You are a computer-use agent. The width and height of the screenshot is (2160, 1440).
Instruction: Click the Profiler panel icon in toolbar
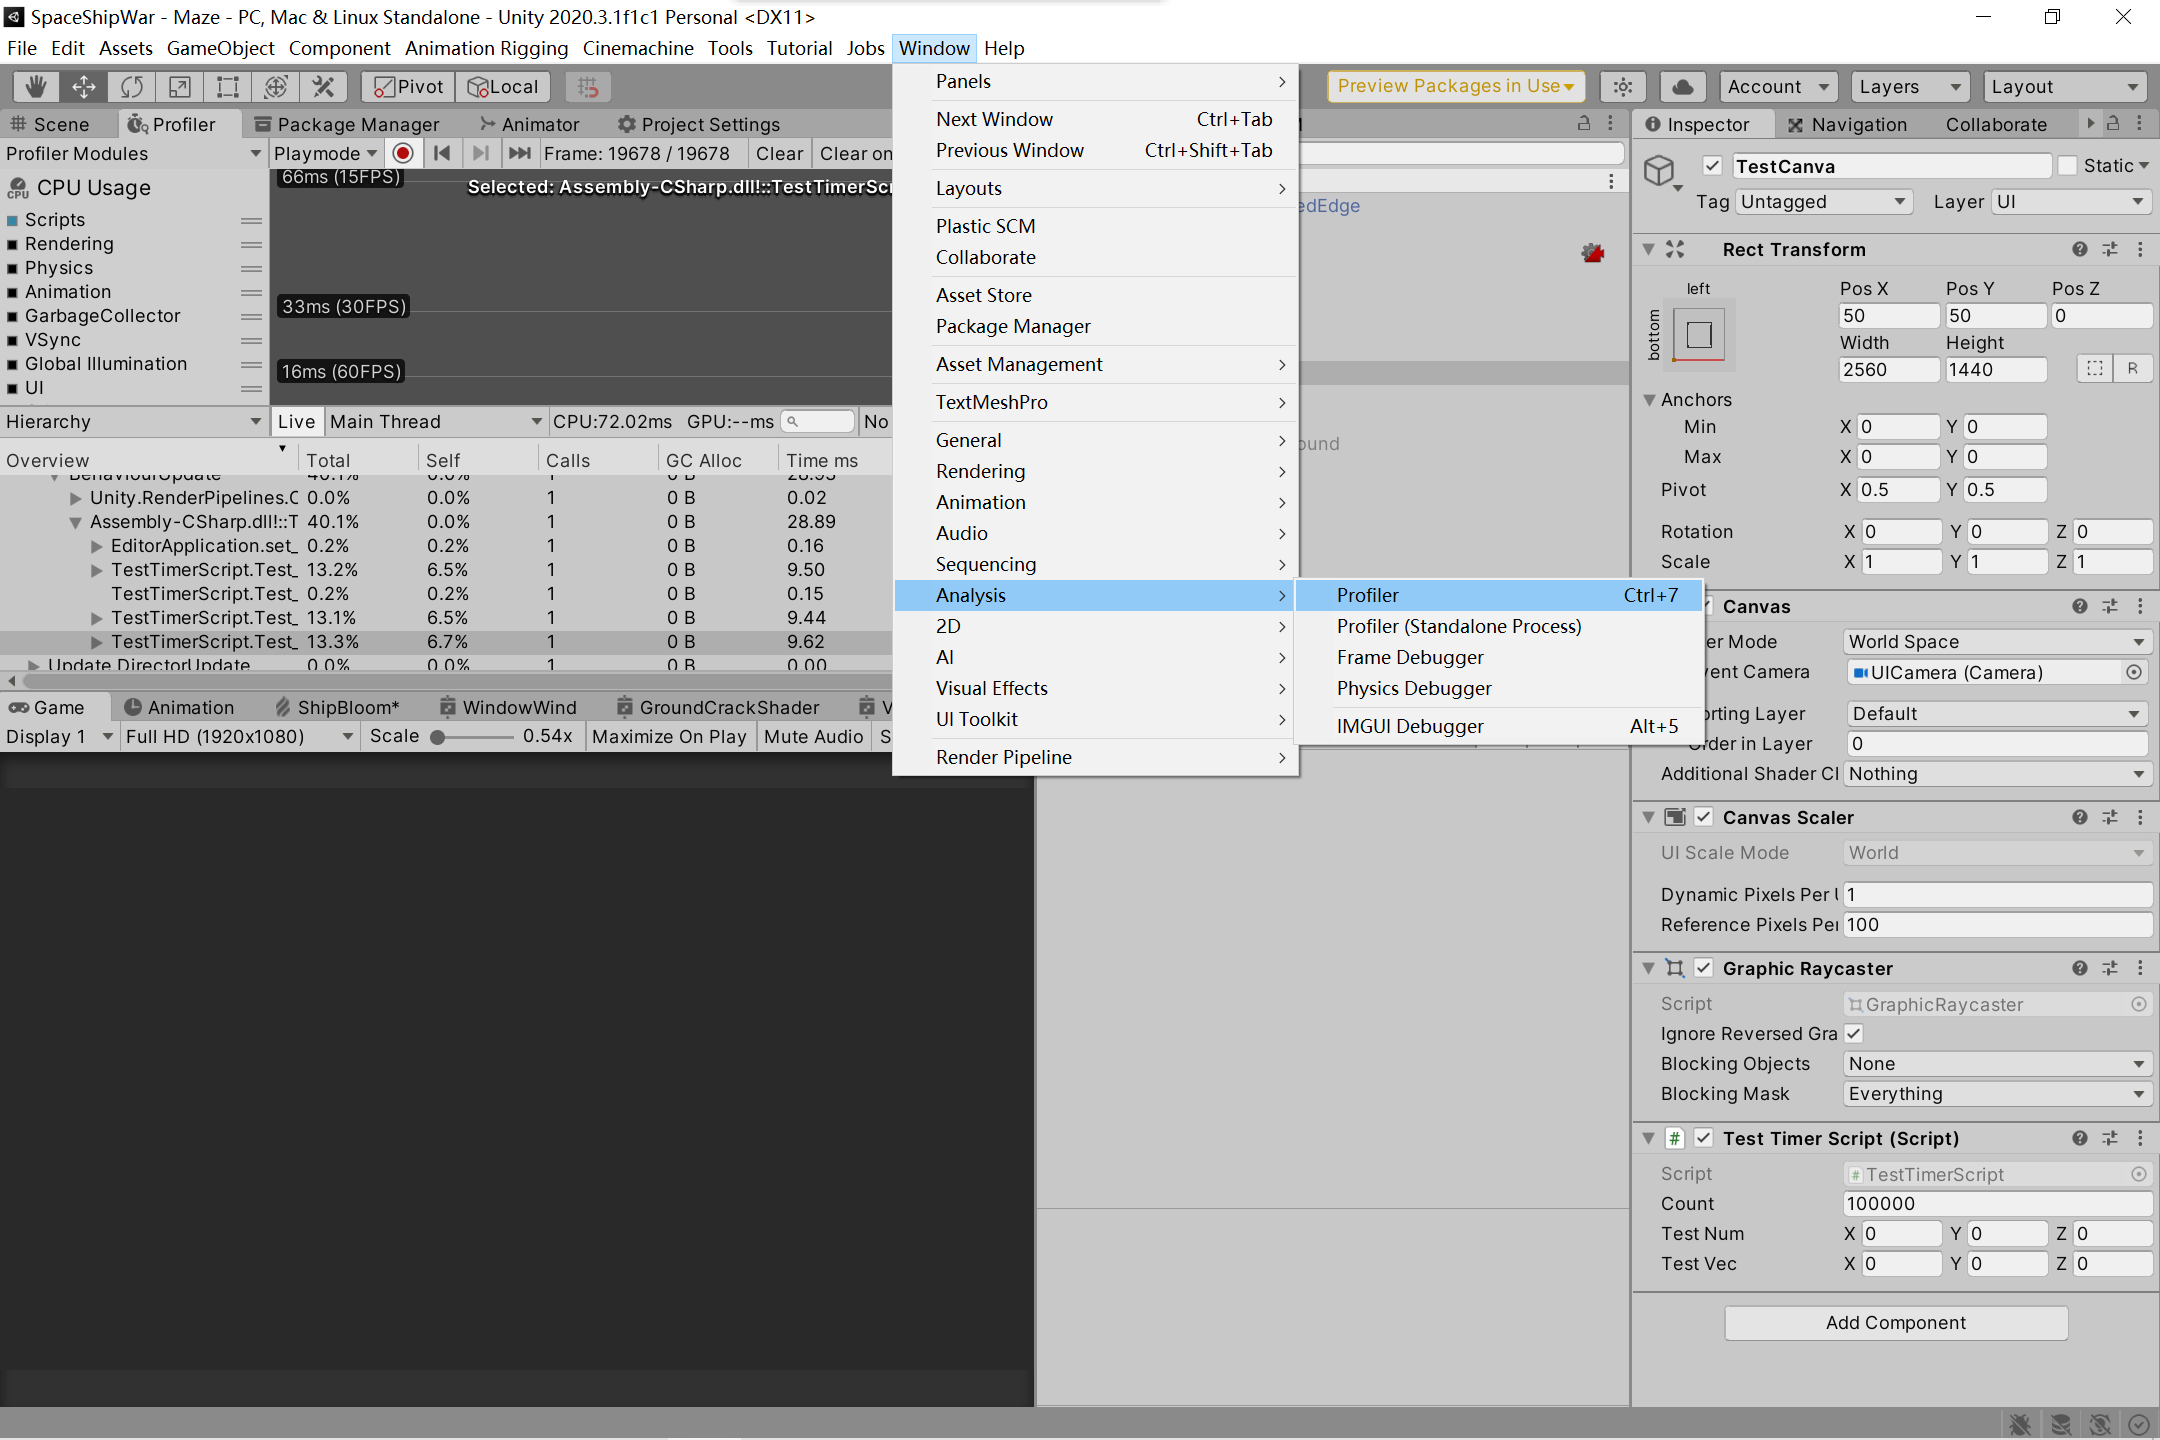coord(141,124)
